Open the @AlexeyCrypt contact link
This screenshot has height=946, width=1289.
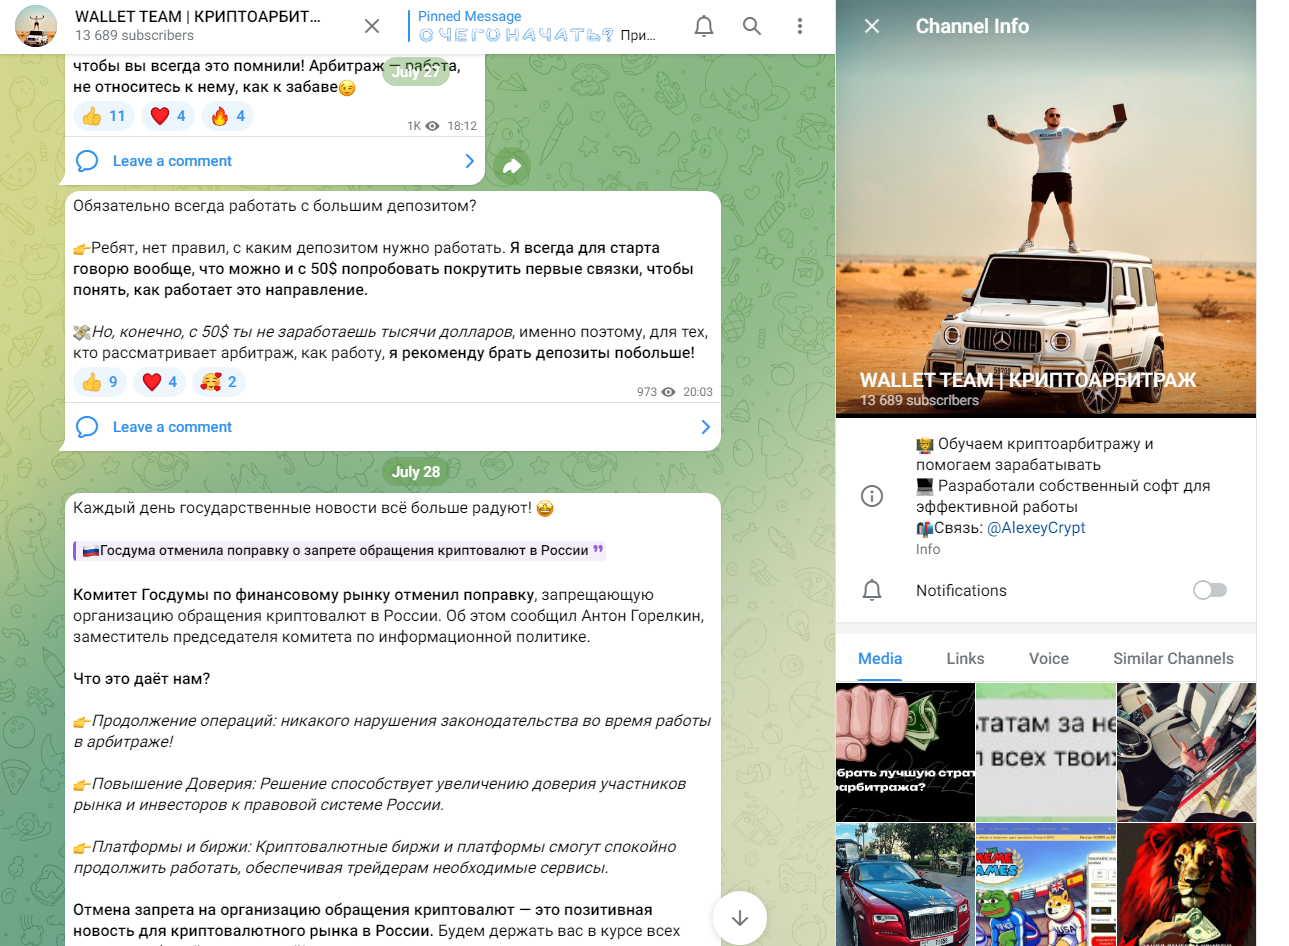1036,528
